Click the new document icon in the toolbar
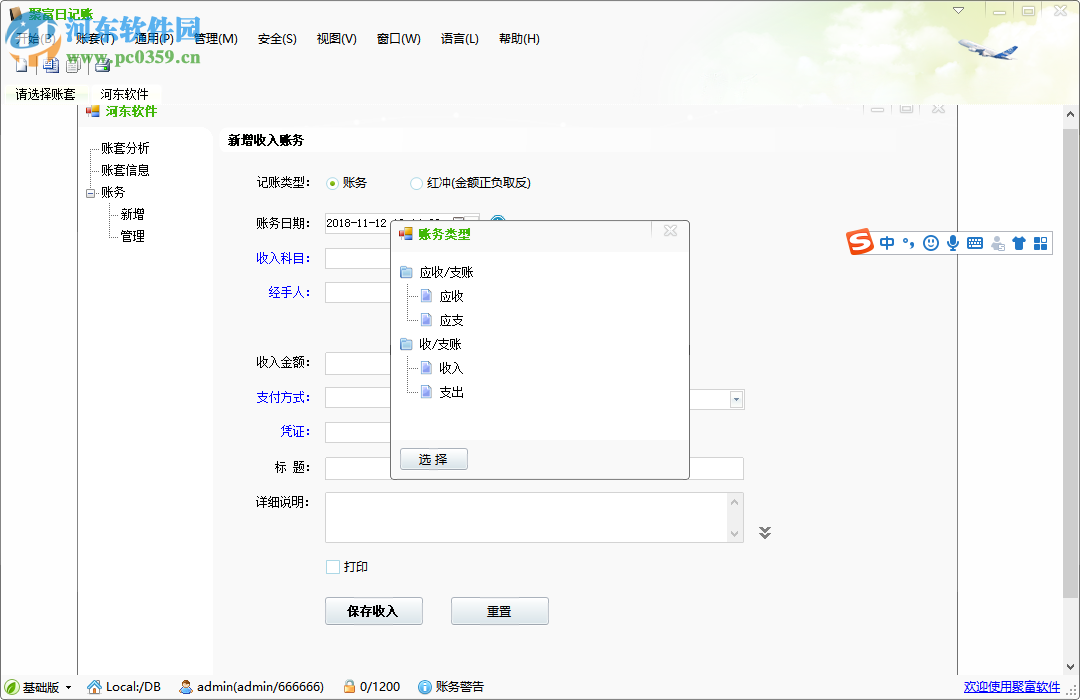1080x700 pixels. [22, 64]
